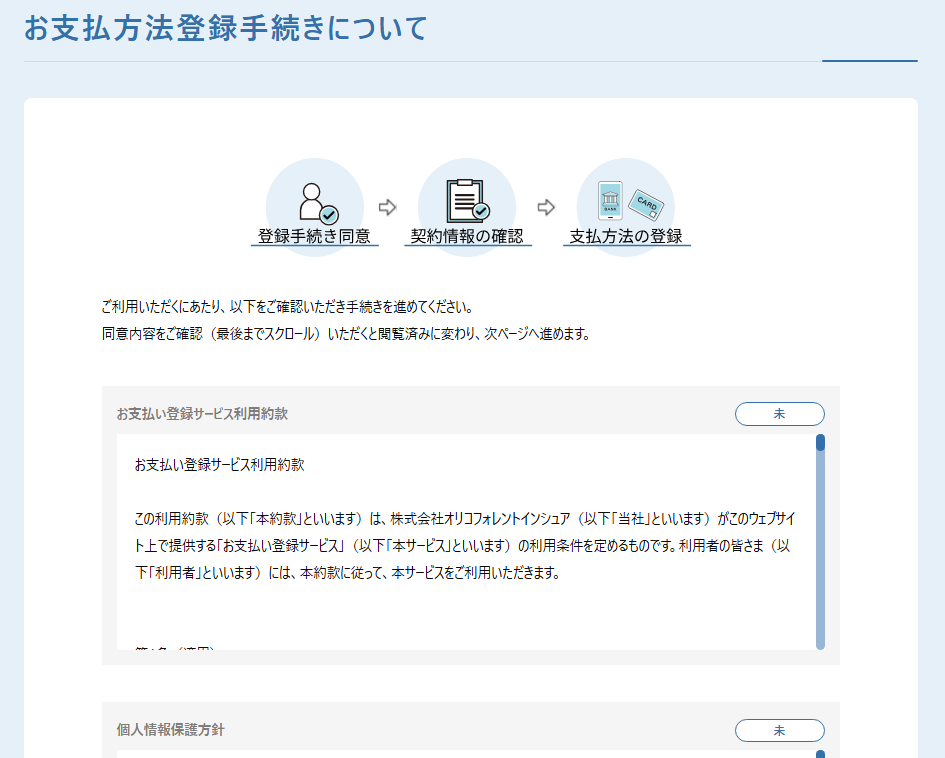The height and width of the screenshot is (758, 945).
Task: Select the 登録手続き同意 step label
Action: click(x=314, y=237)
